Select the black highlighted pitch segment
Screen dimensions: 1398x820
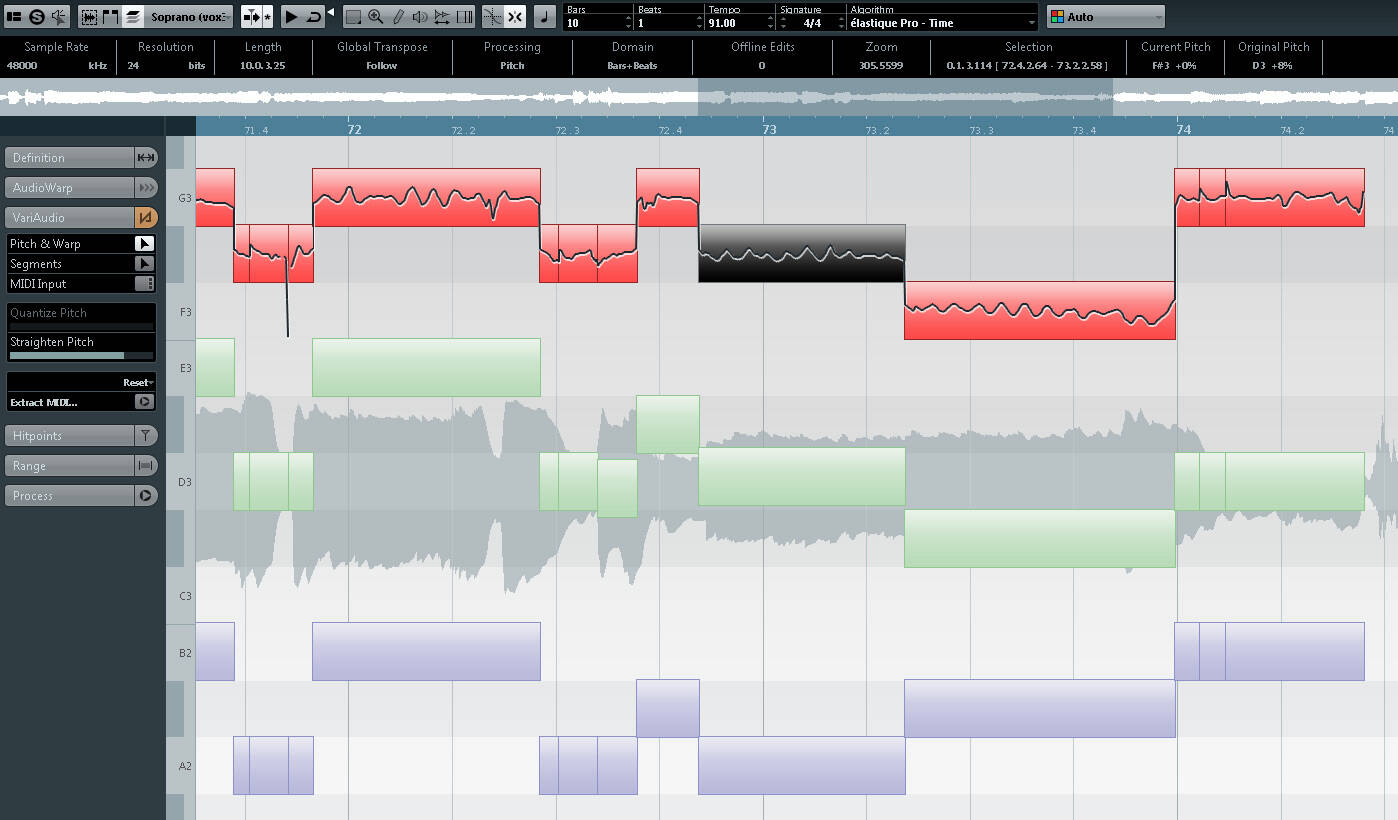point(802,253)
